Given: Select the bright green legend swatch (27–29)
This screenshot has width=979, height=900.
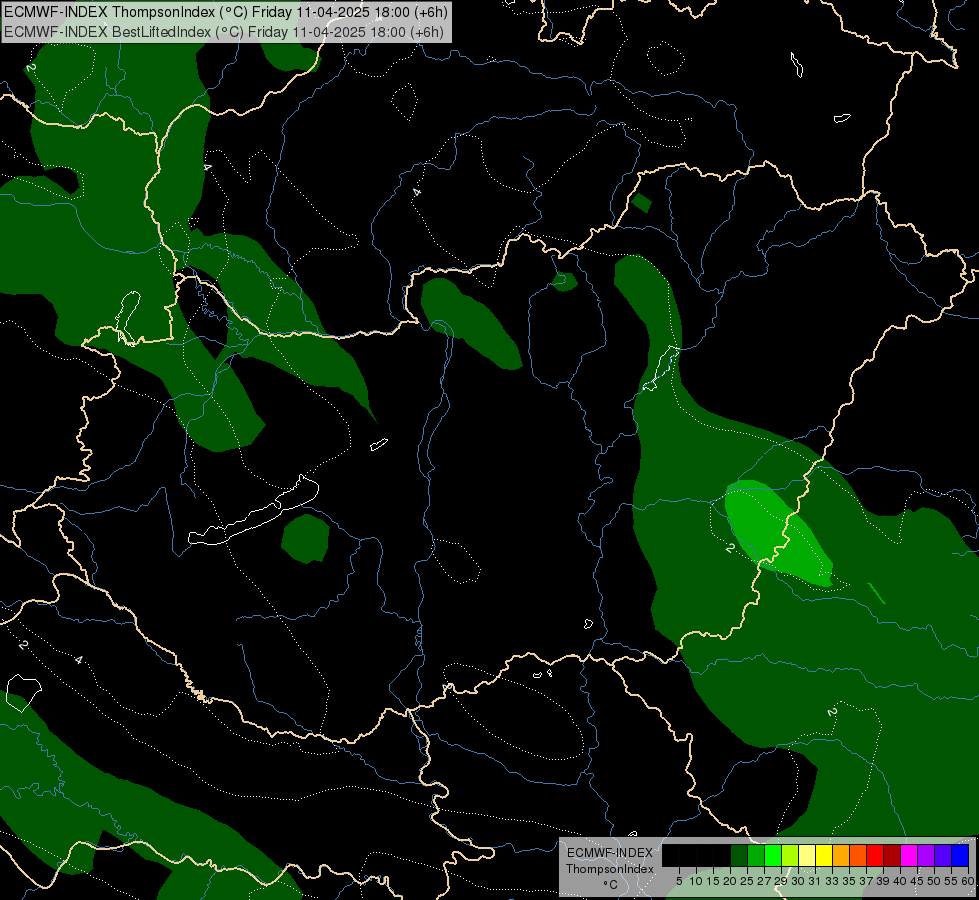Looking at the screenshot, I should [773, 855].
